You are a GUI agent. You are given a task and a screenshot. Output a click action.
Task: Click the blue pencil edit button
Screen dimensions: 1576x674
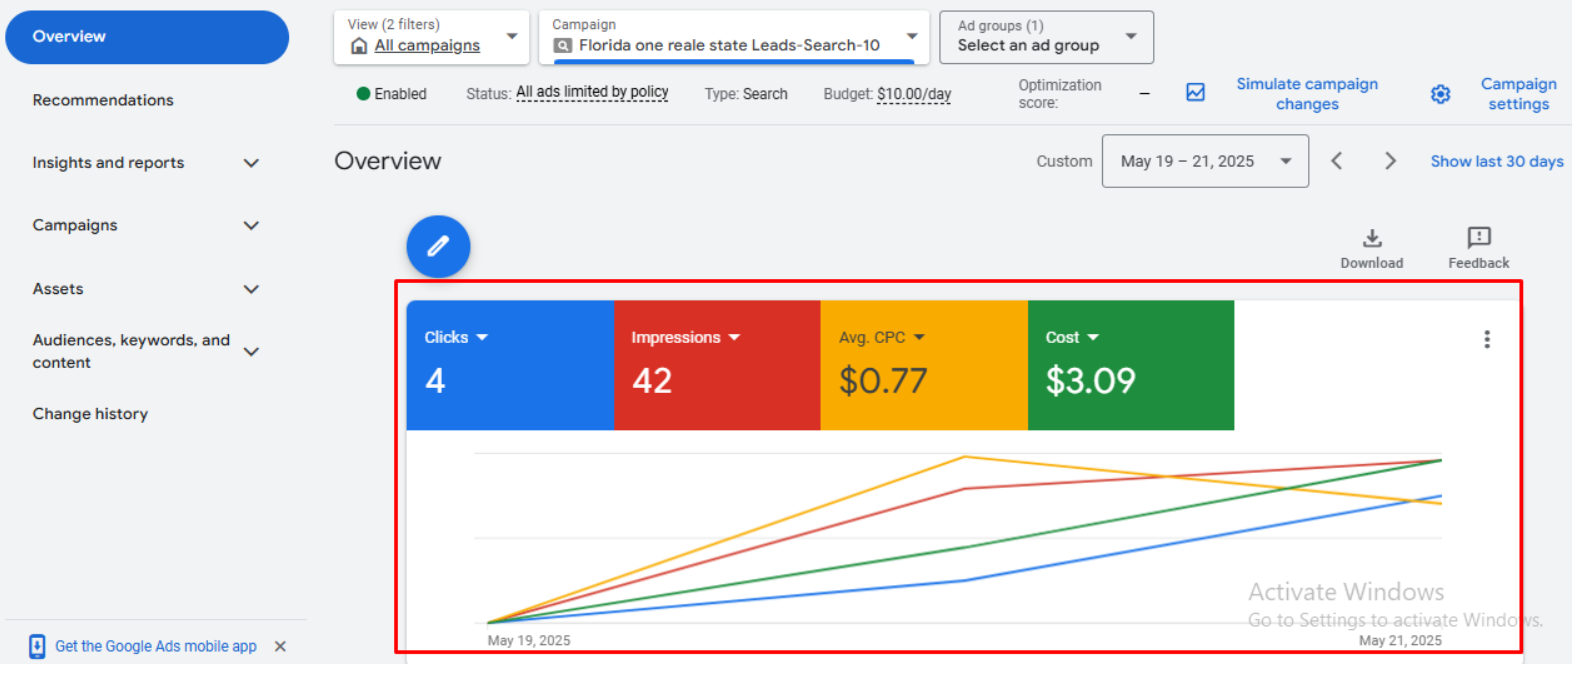438,246
